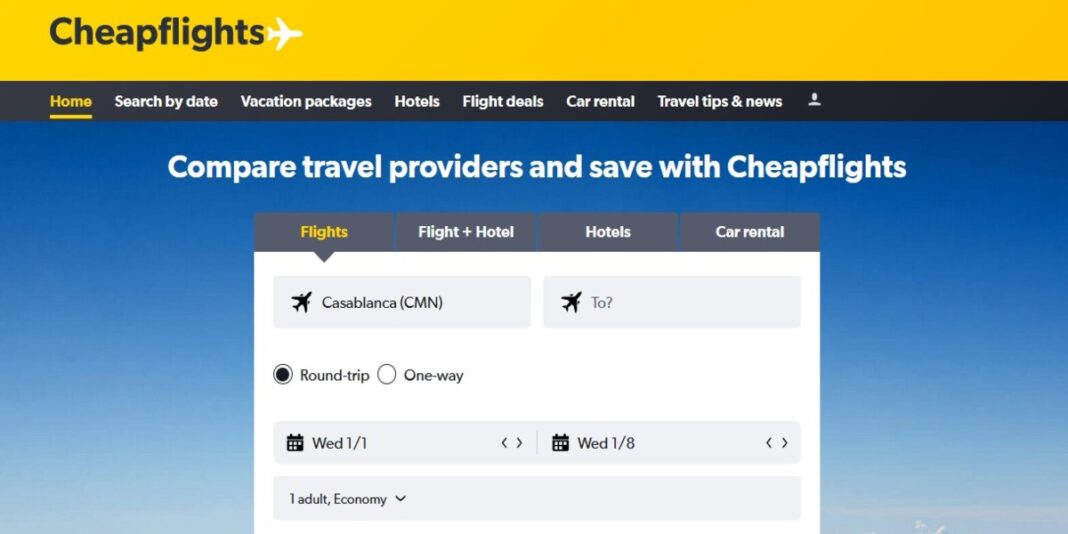Open Travel tips & news link

pyautogui.click(x=719, y=101)
